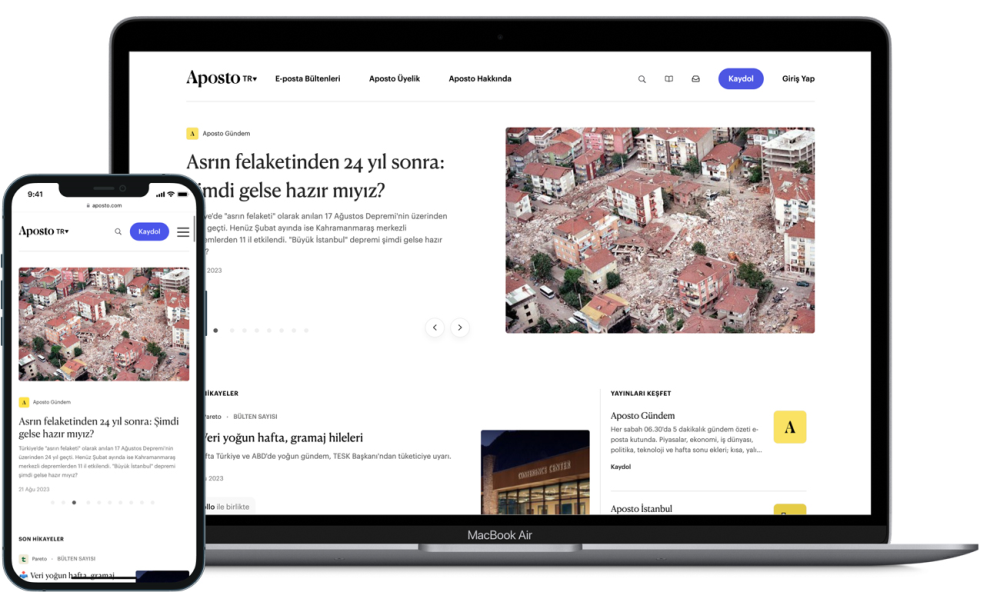Advance to the next slide with the laptop carousel arrow
The width and height of the screenshot is (1000, 592).
(x=460, y=327)
